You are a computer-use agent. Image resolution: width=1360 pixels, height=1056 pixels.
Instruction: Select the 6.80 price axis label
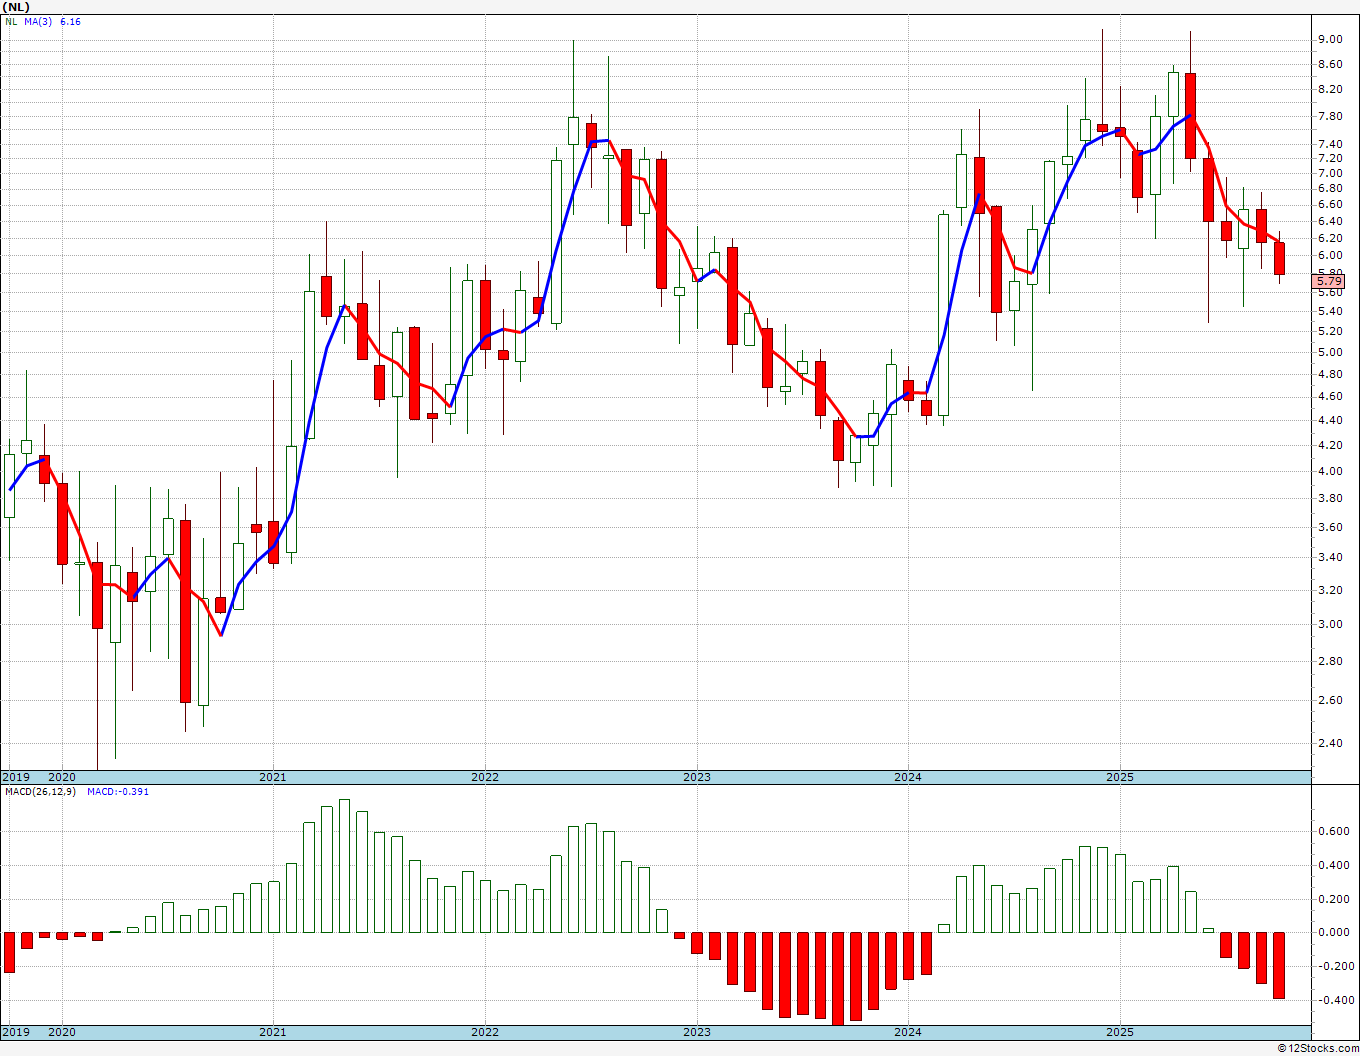1330,188
